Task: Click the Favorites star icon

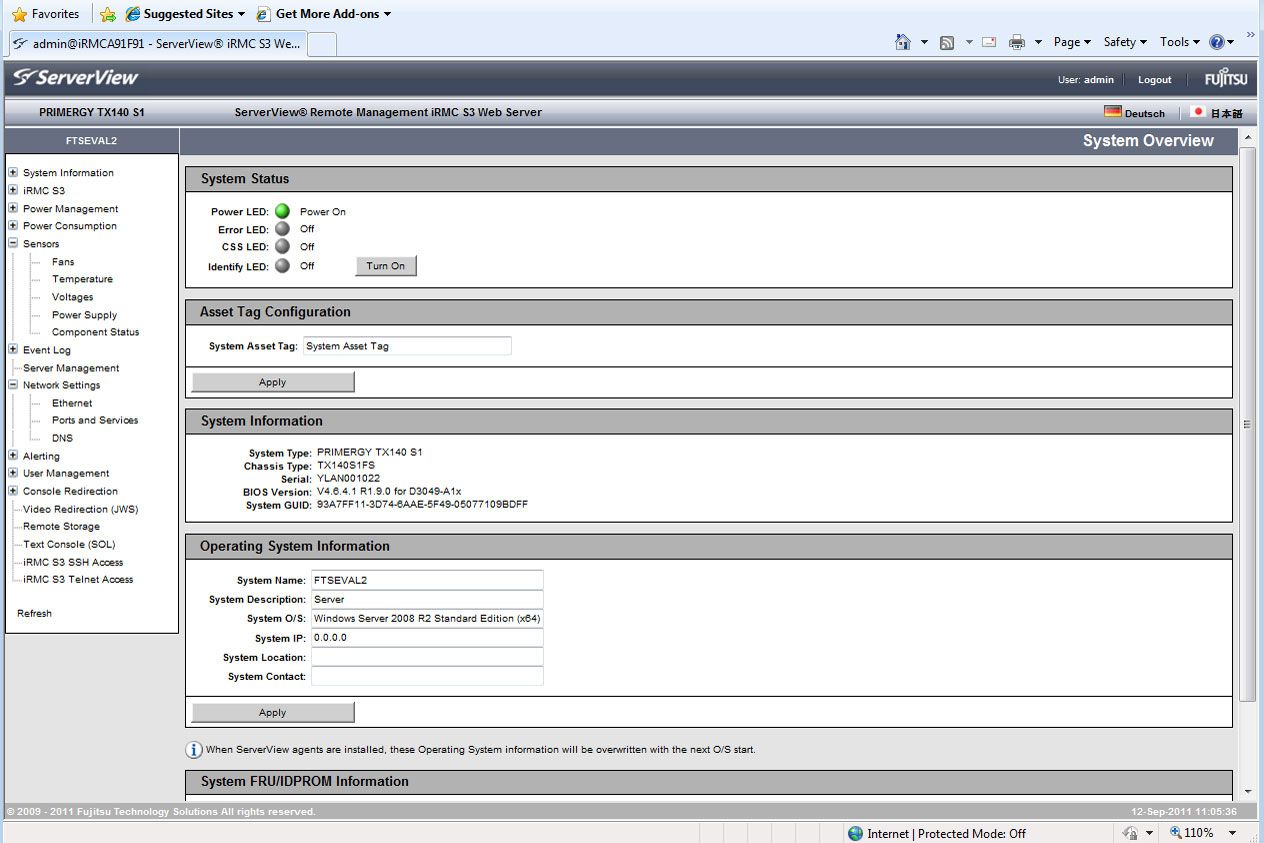Action: [x=19, y=15]
